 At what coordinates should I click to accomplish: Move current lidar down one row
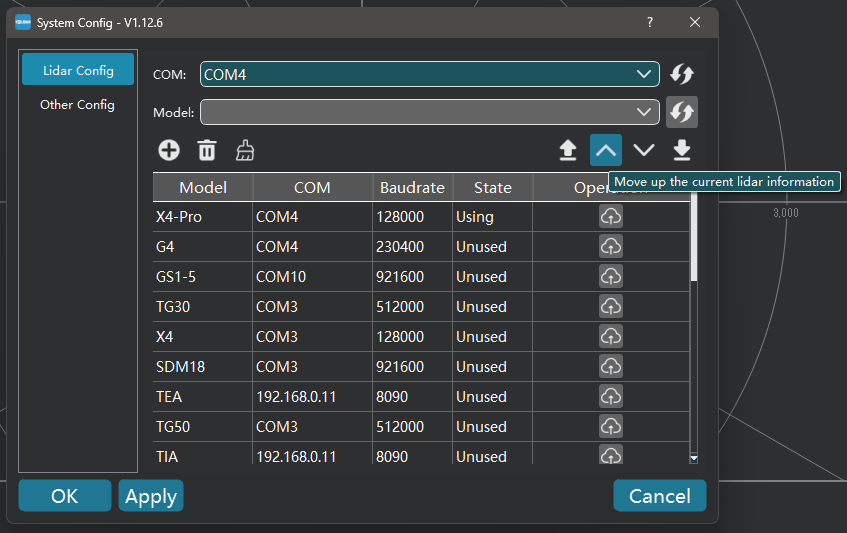point(644,150)
